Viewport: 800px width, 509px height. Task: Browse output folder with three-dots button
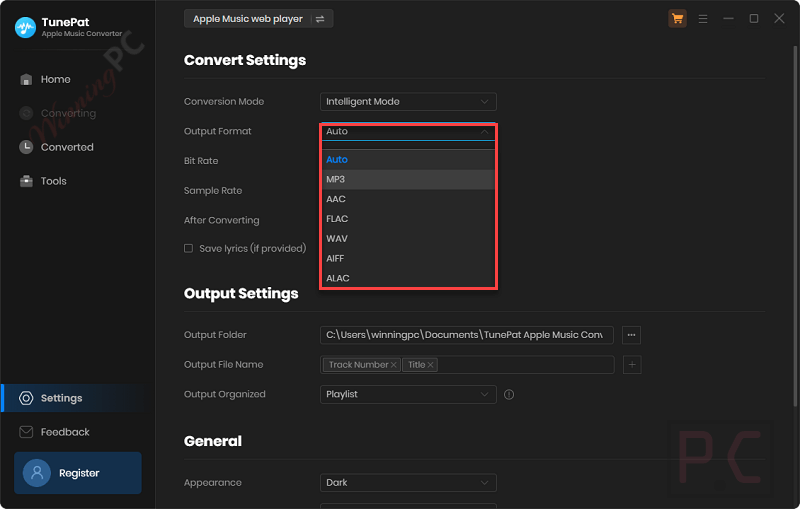pos(631,335)
